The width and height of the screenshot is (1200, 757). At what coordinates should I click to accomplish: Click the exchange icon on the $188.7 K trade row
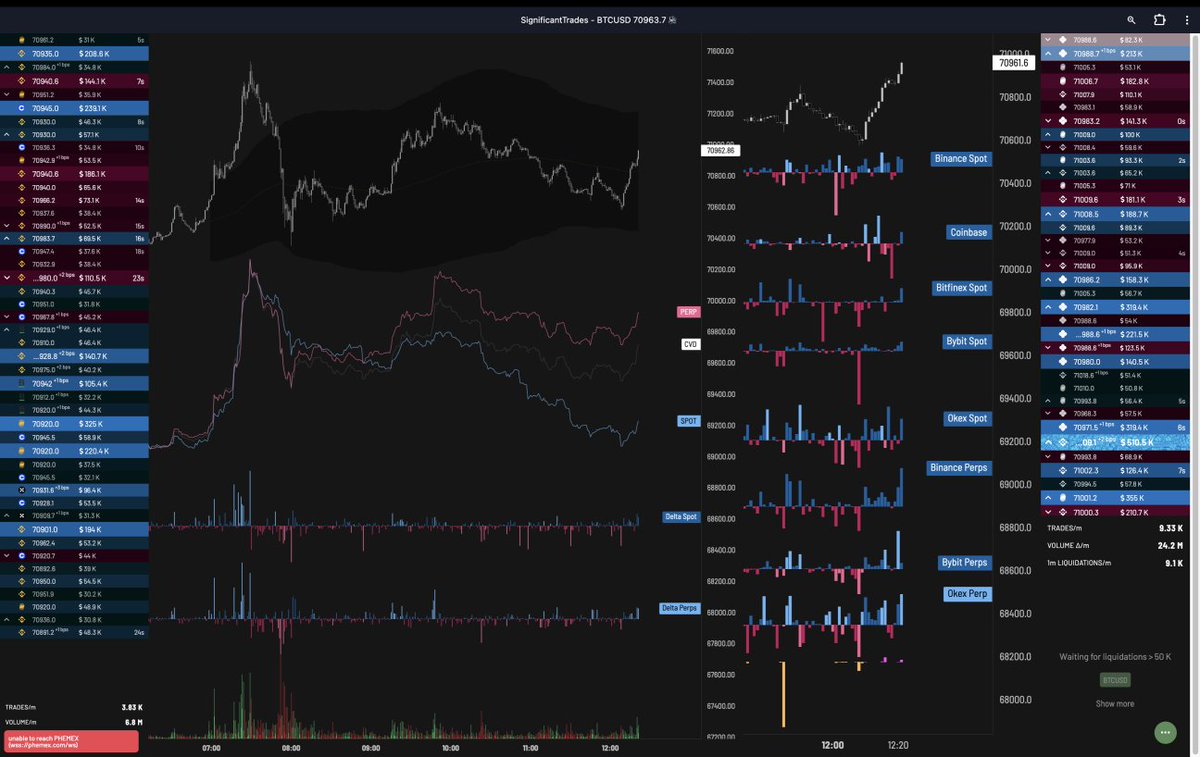[1063, 214]
